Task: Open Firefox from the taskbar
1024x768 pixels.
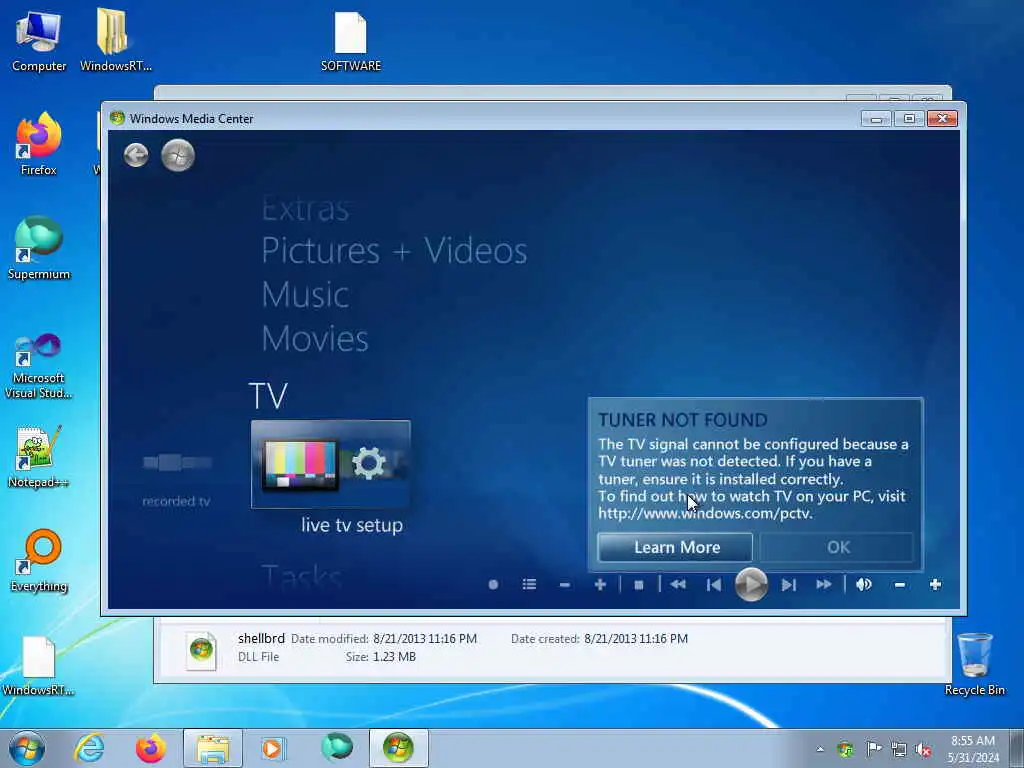Action: [x=151, y=748]
